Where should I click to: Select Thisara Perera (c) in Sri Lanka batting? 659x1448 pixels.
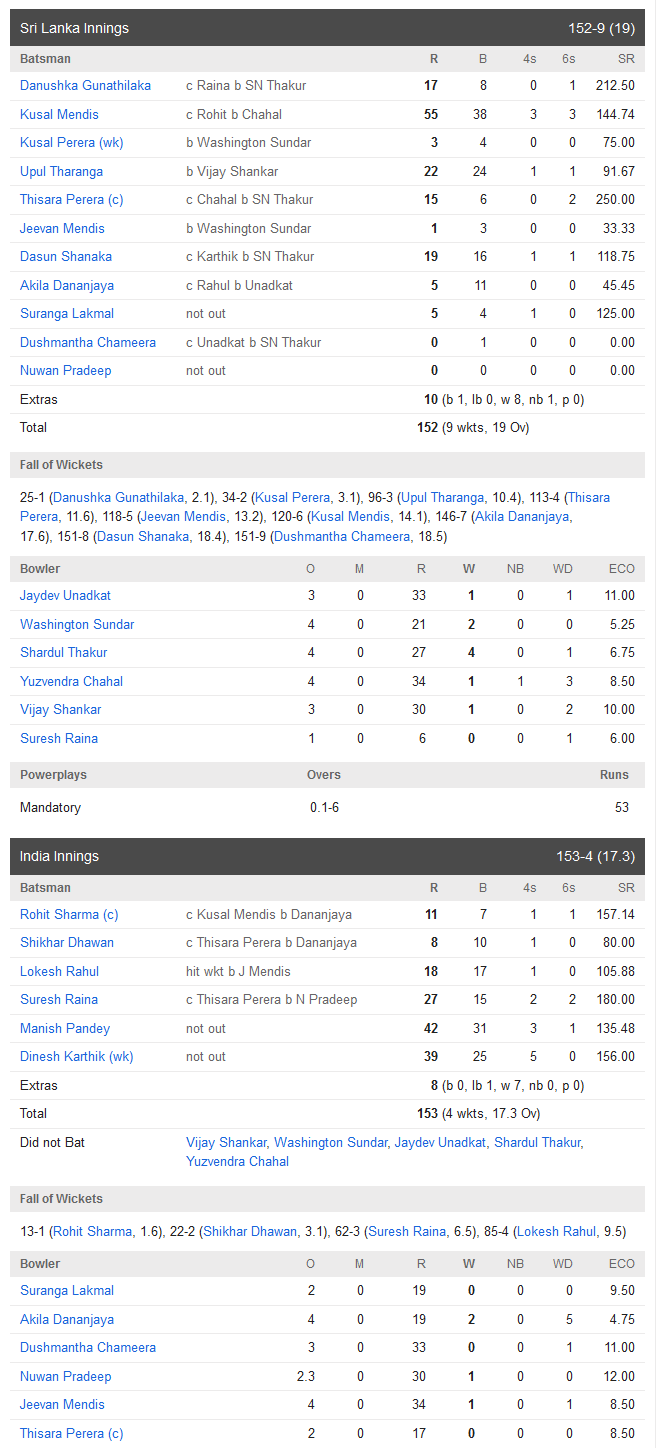point(72,200)
